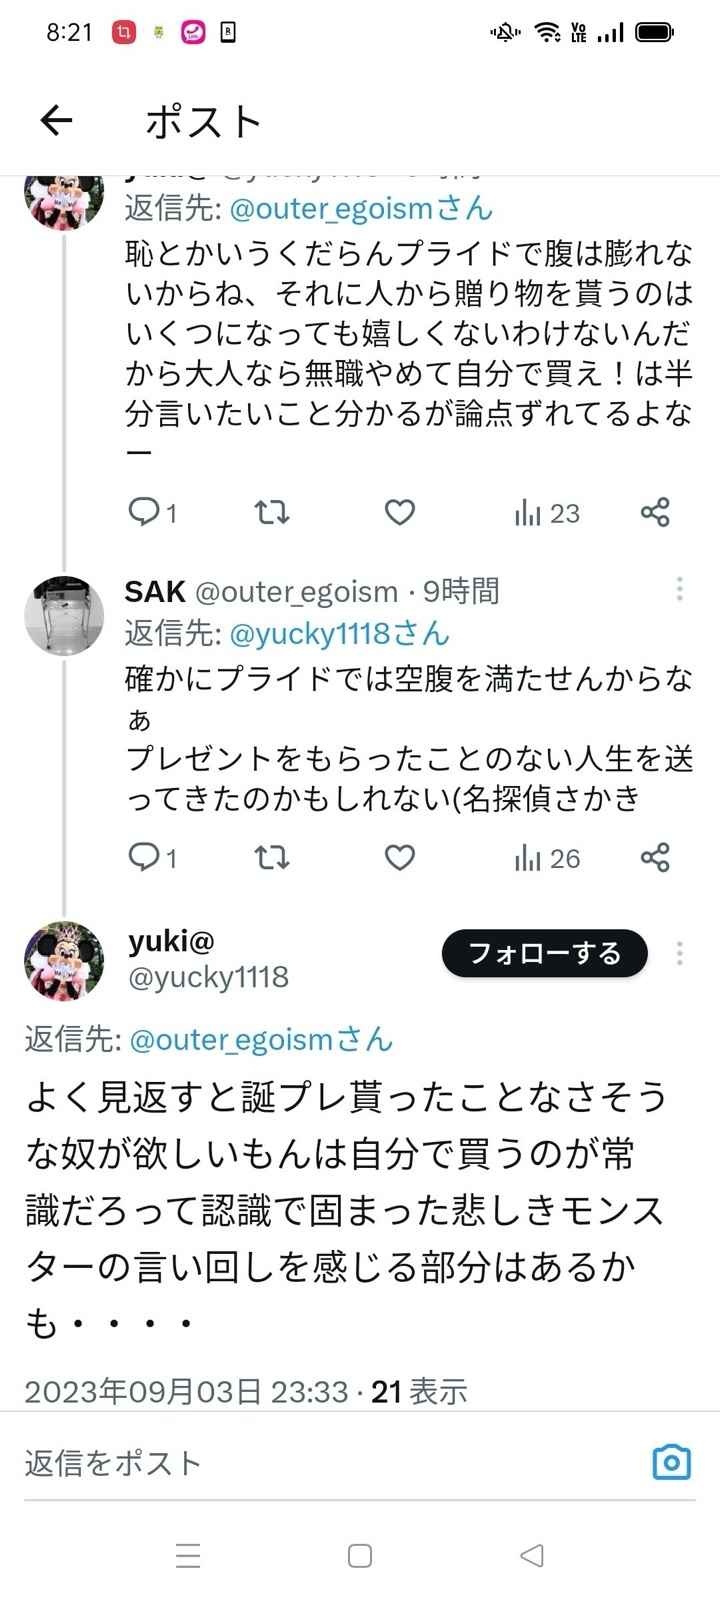Share SAK's post
This screenshot has width=720, height=1600.
(x=655, y=858)
